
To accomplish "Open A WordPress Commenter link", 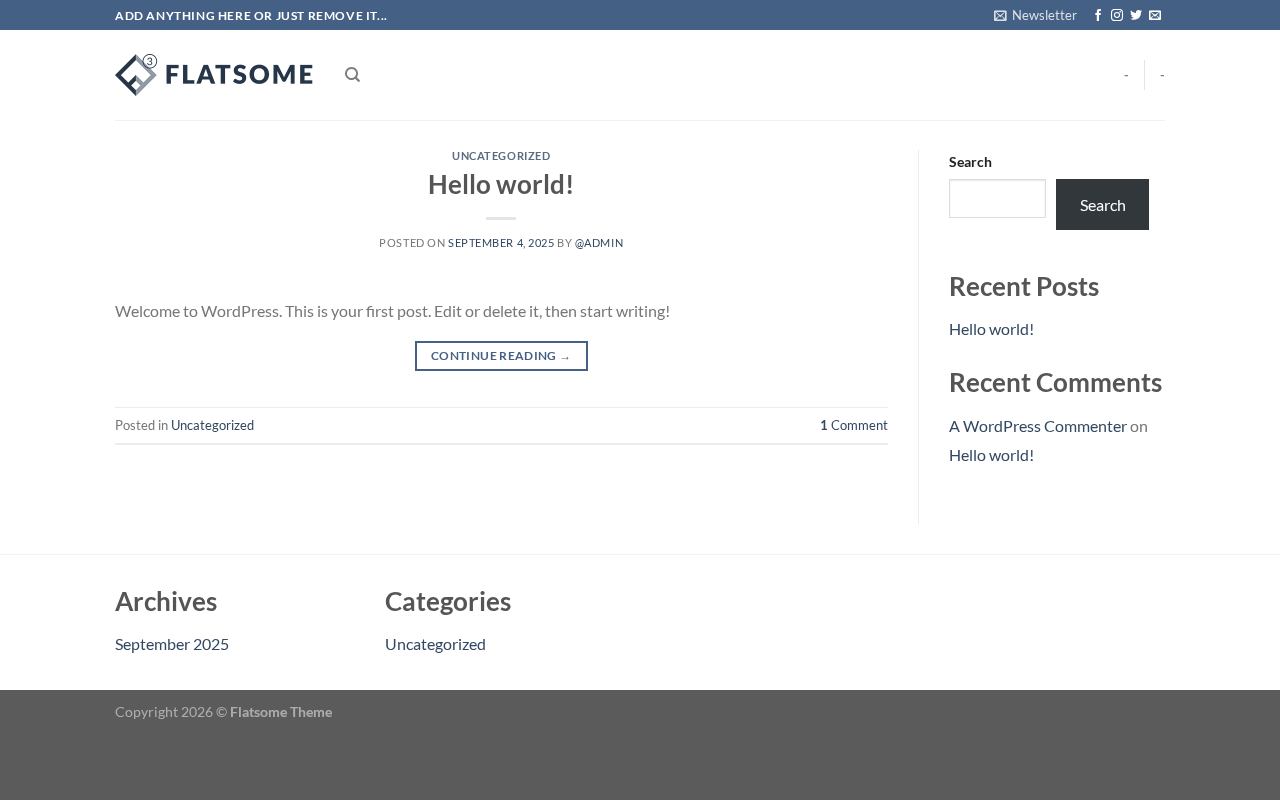I will [x=1038, y=426].
